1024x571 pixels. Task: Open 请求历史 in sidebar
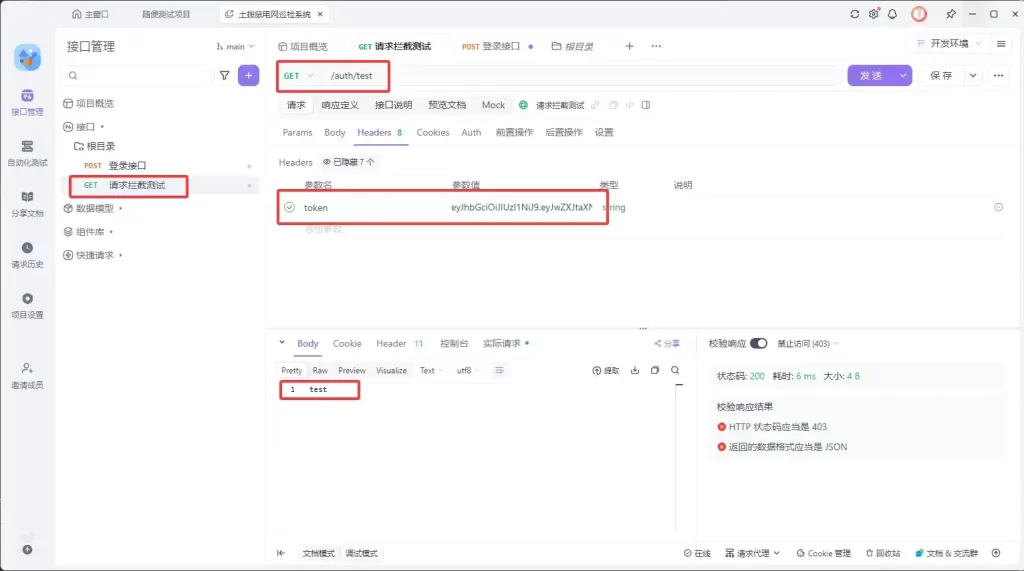(x=27, y=254)
